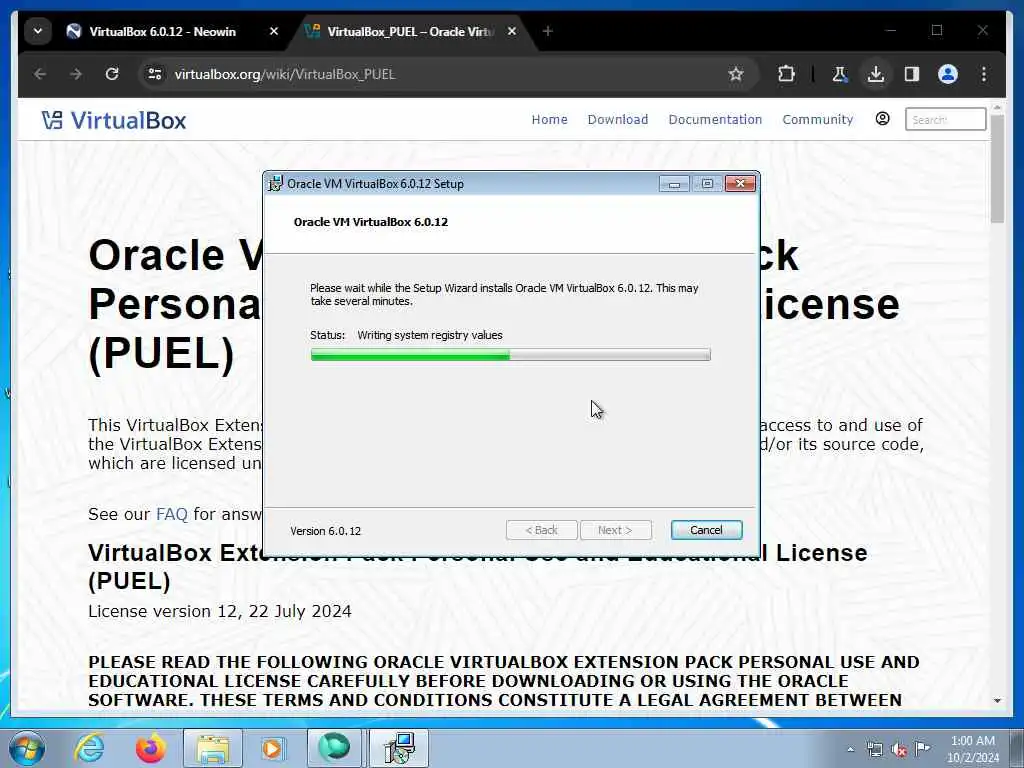Image resolution: width=1024 pixels, height=768 pixels.
Task: Switch to the green browser taskbar app
Action: point(334,748)
